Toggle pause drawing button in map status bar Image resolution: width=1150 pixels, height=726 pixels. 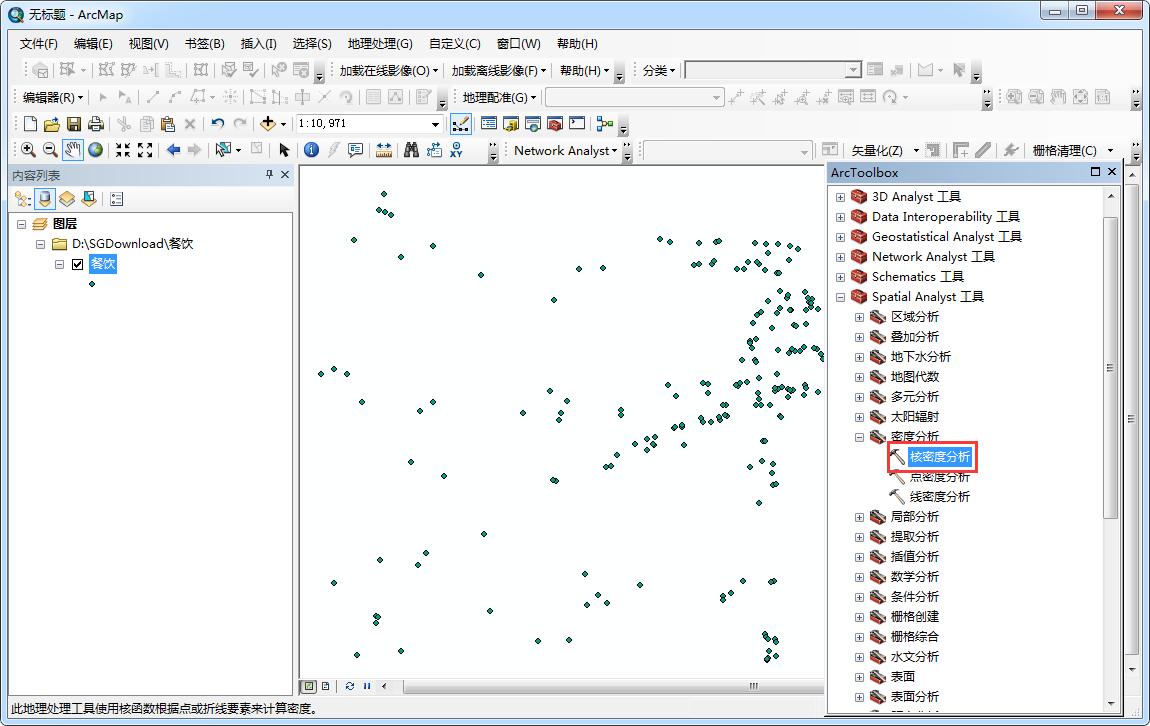click(365, 686)
